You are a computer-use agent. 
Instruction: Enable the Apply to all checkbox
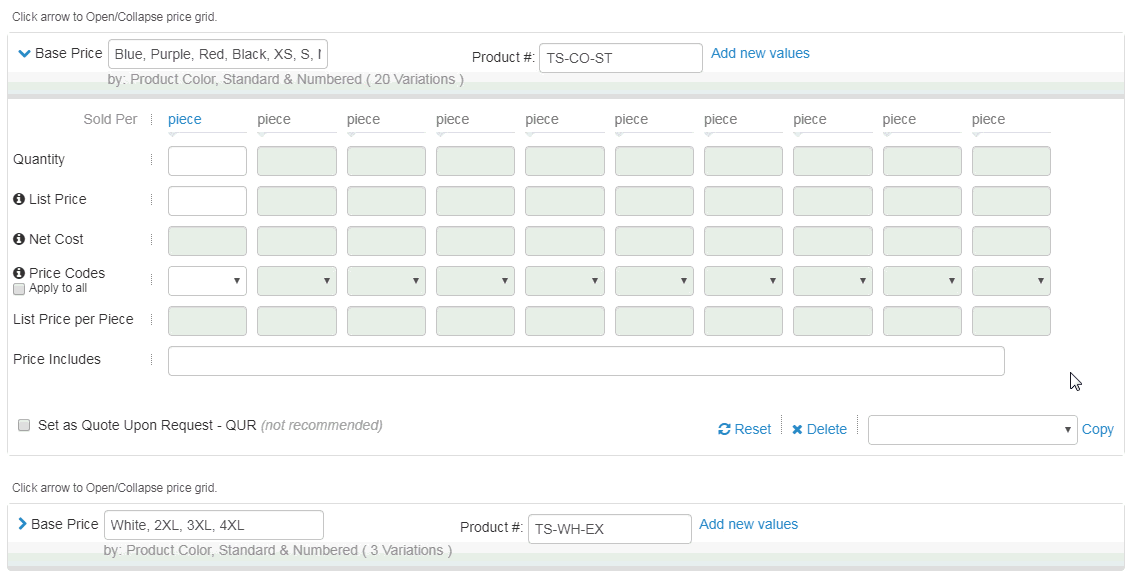[x=19, y=289]
